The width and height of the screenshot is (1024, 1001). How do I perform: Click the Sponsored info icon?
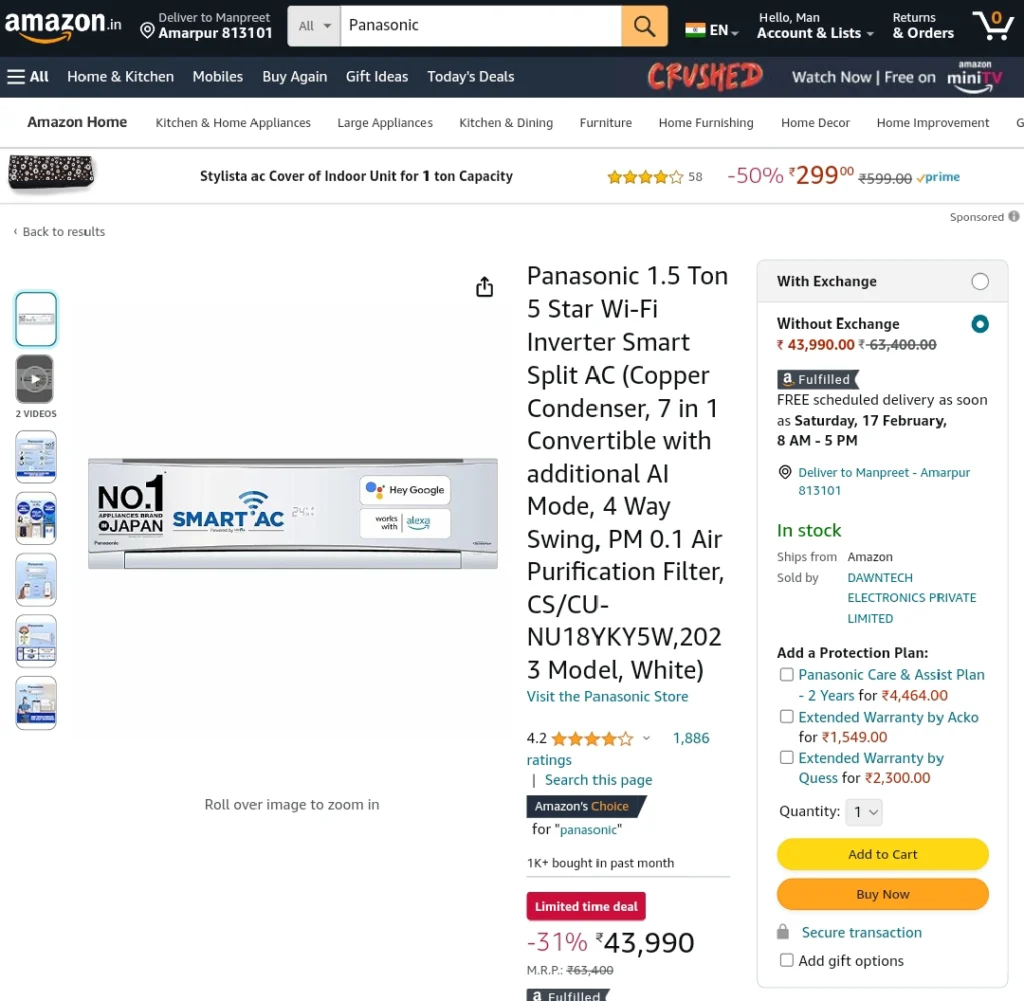(1013, 217)
